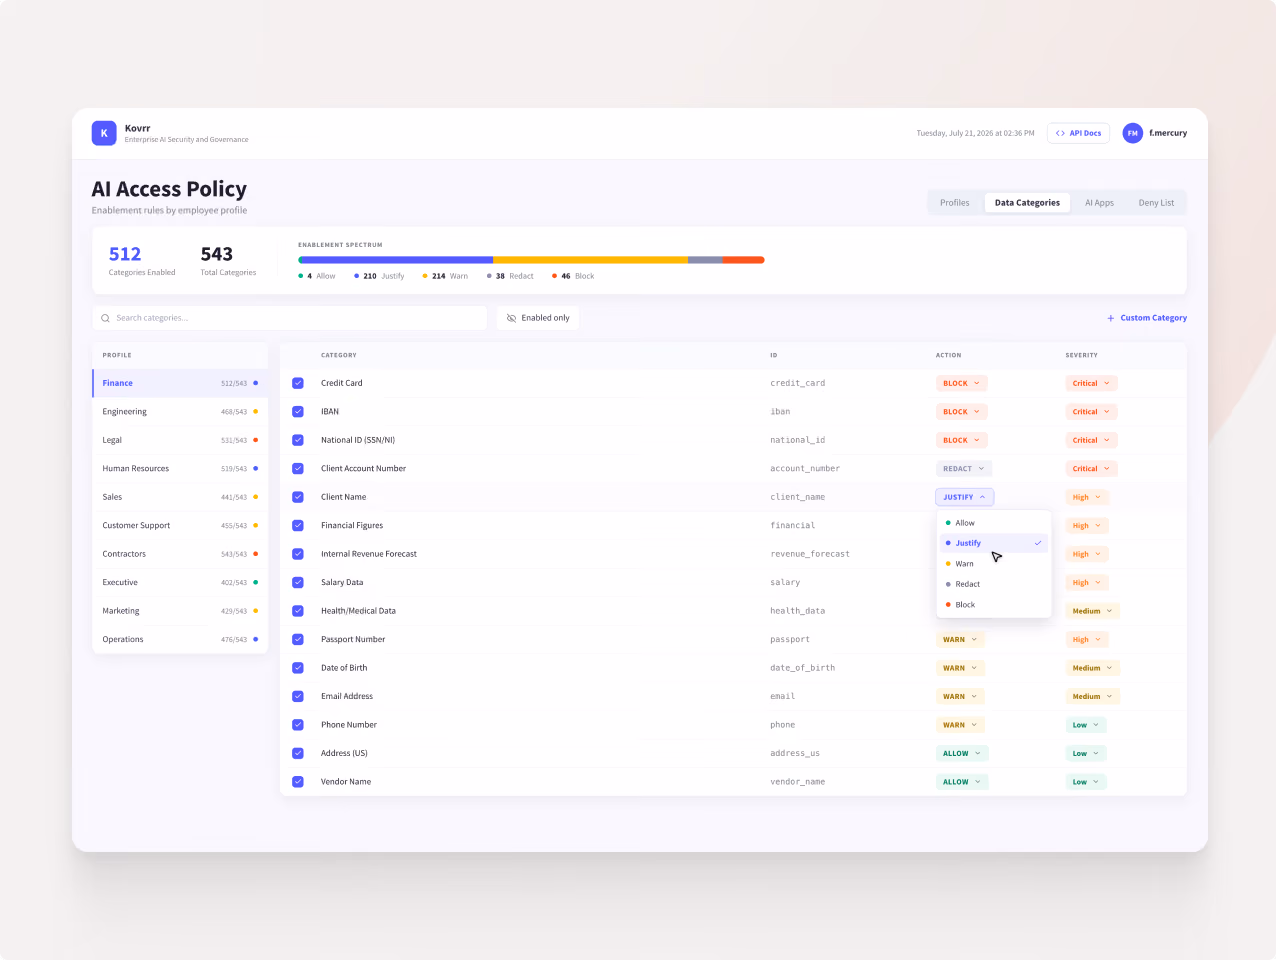Add a Custom Category
The image size is (1276, 960).
point(1146,318)
